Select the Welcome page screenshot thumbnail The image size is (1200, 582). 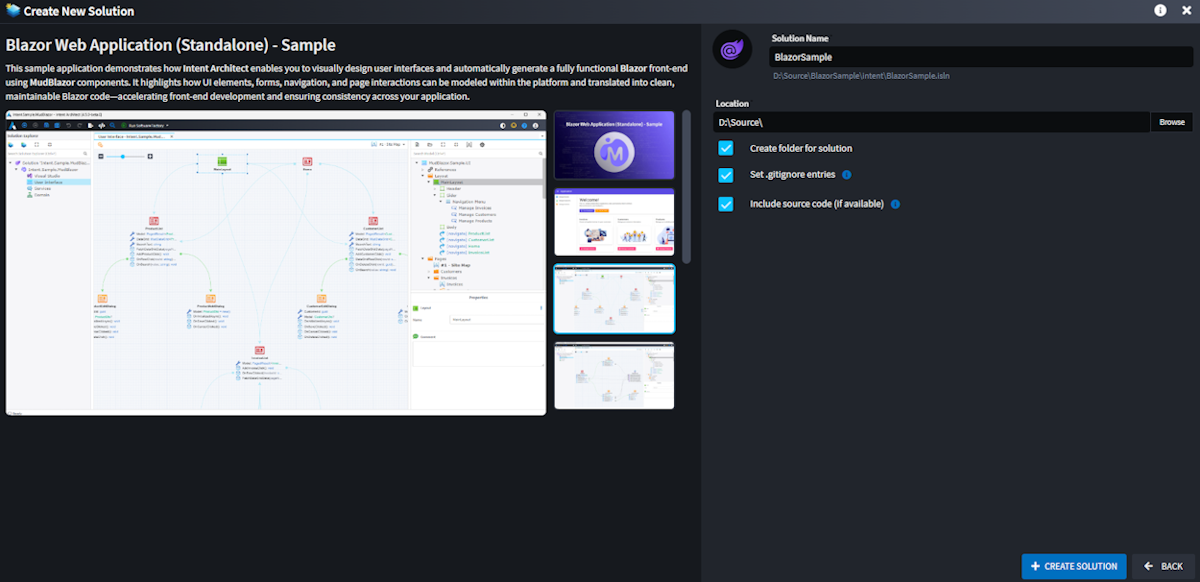[x=614, y=221]
